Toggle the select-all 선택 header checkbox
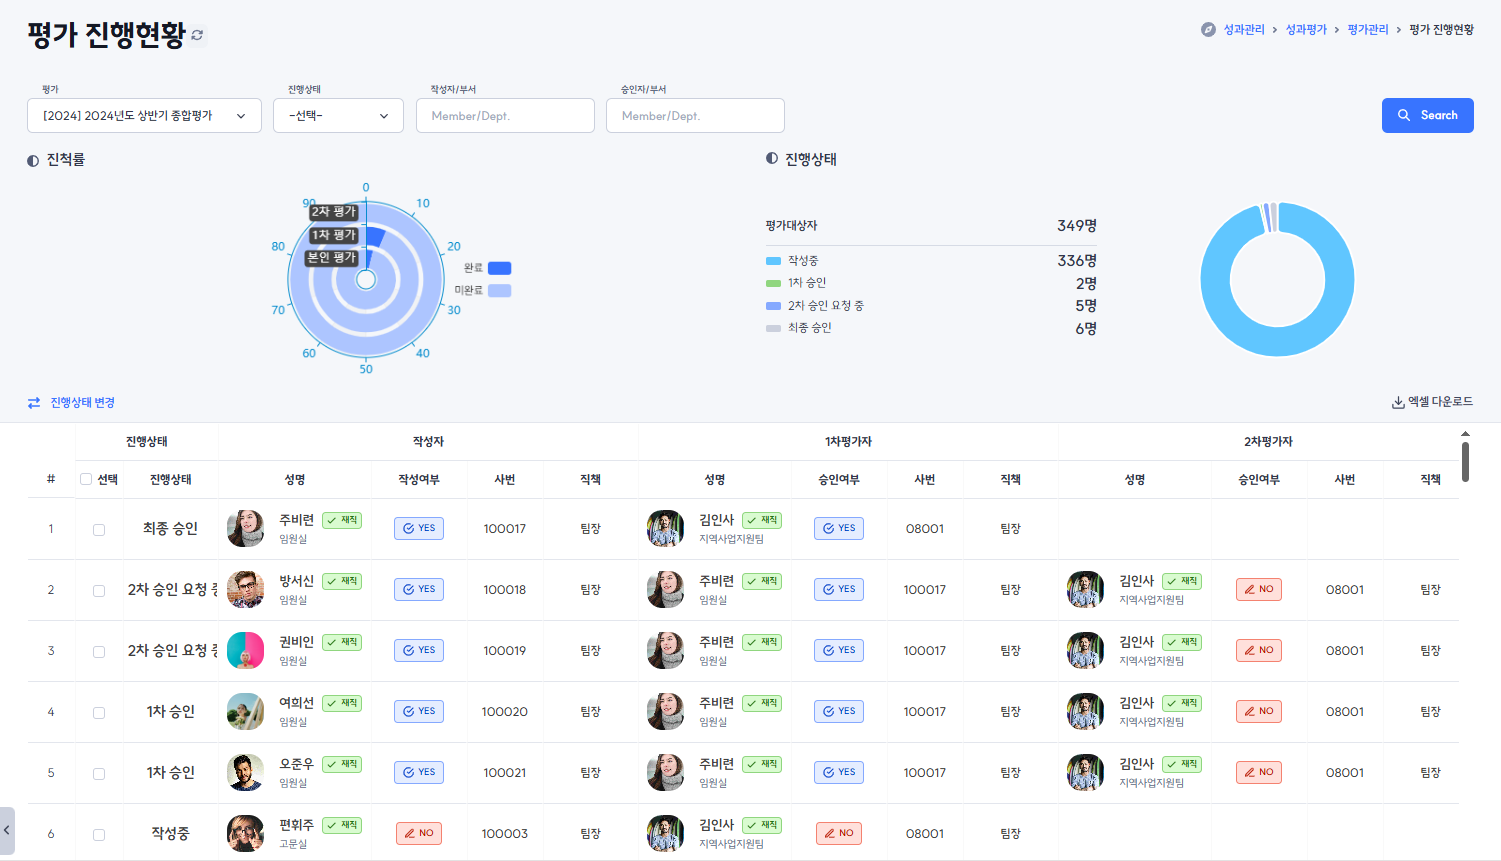This screenshot has height=861, width=1501. coord(86,480)
